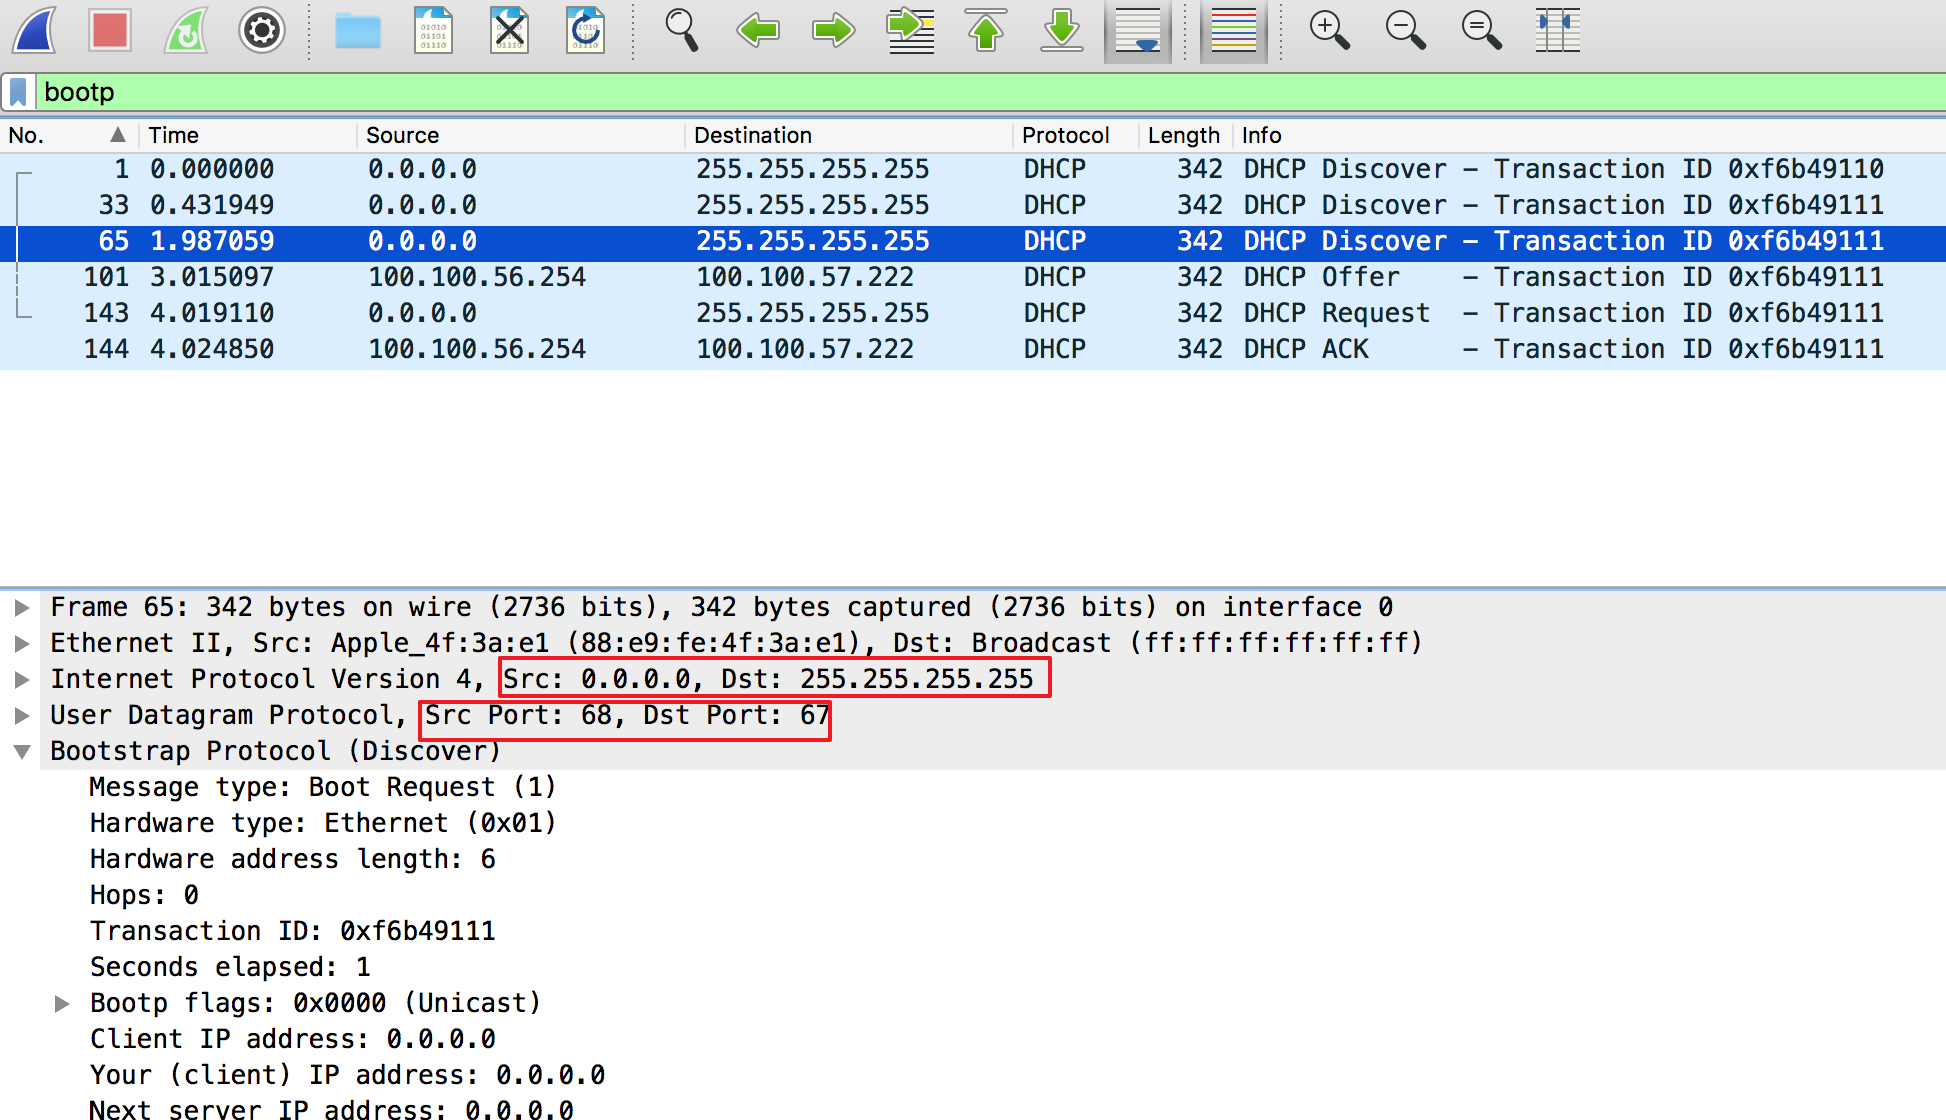The width and height of the screenshot is (1946, 1120).
Task: Jump to the last packet
Action: pos(1061,30)
